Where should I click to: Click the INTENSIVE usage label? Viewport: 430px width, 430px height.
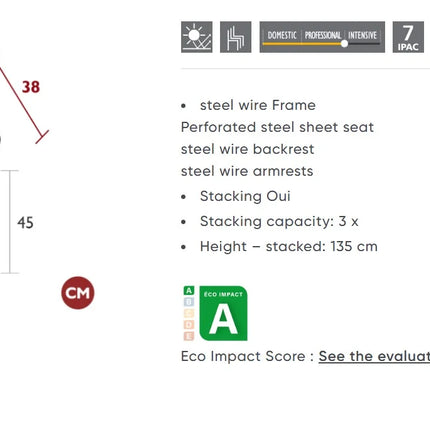pos(362,35)
